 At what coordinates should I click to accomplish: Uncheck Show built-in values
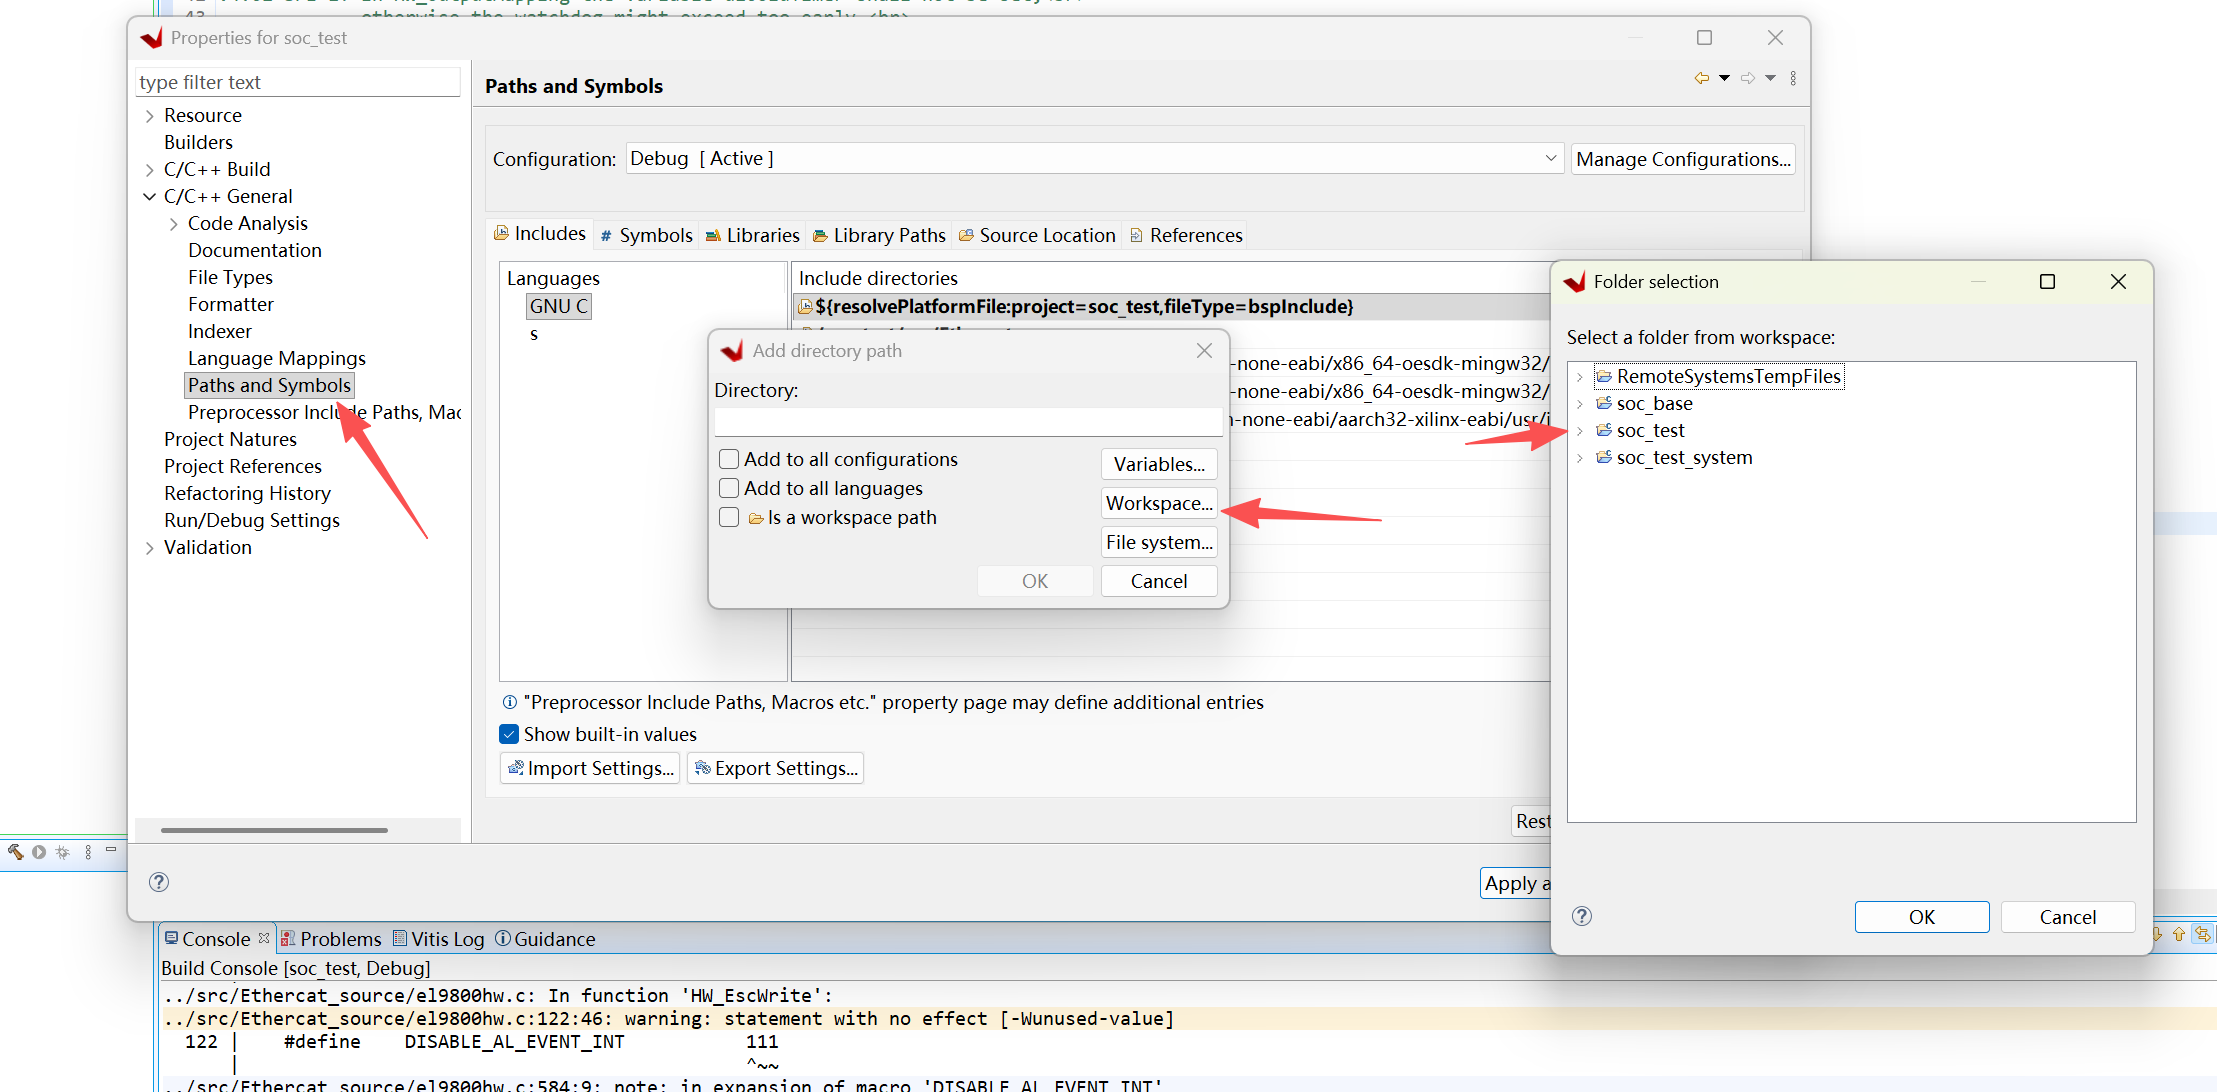(x=509, y=734)
